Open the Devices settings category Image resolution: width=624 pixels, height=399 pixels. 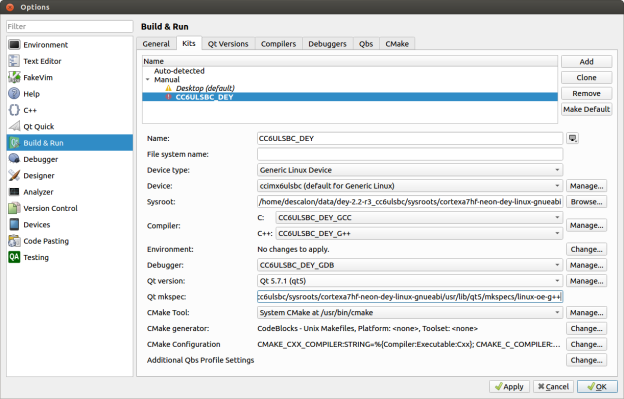coord(70,224)
